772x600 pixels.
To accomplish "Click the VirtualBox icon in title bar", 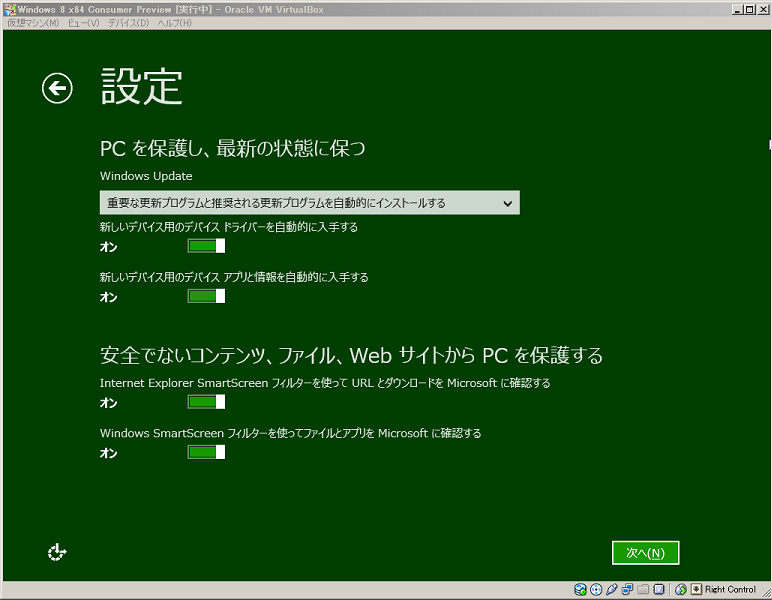I will point(9,9).
